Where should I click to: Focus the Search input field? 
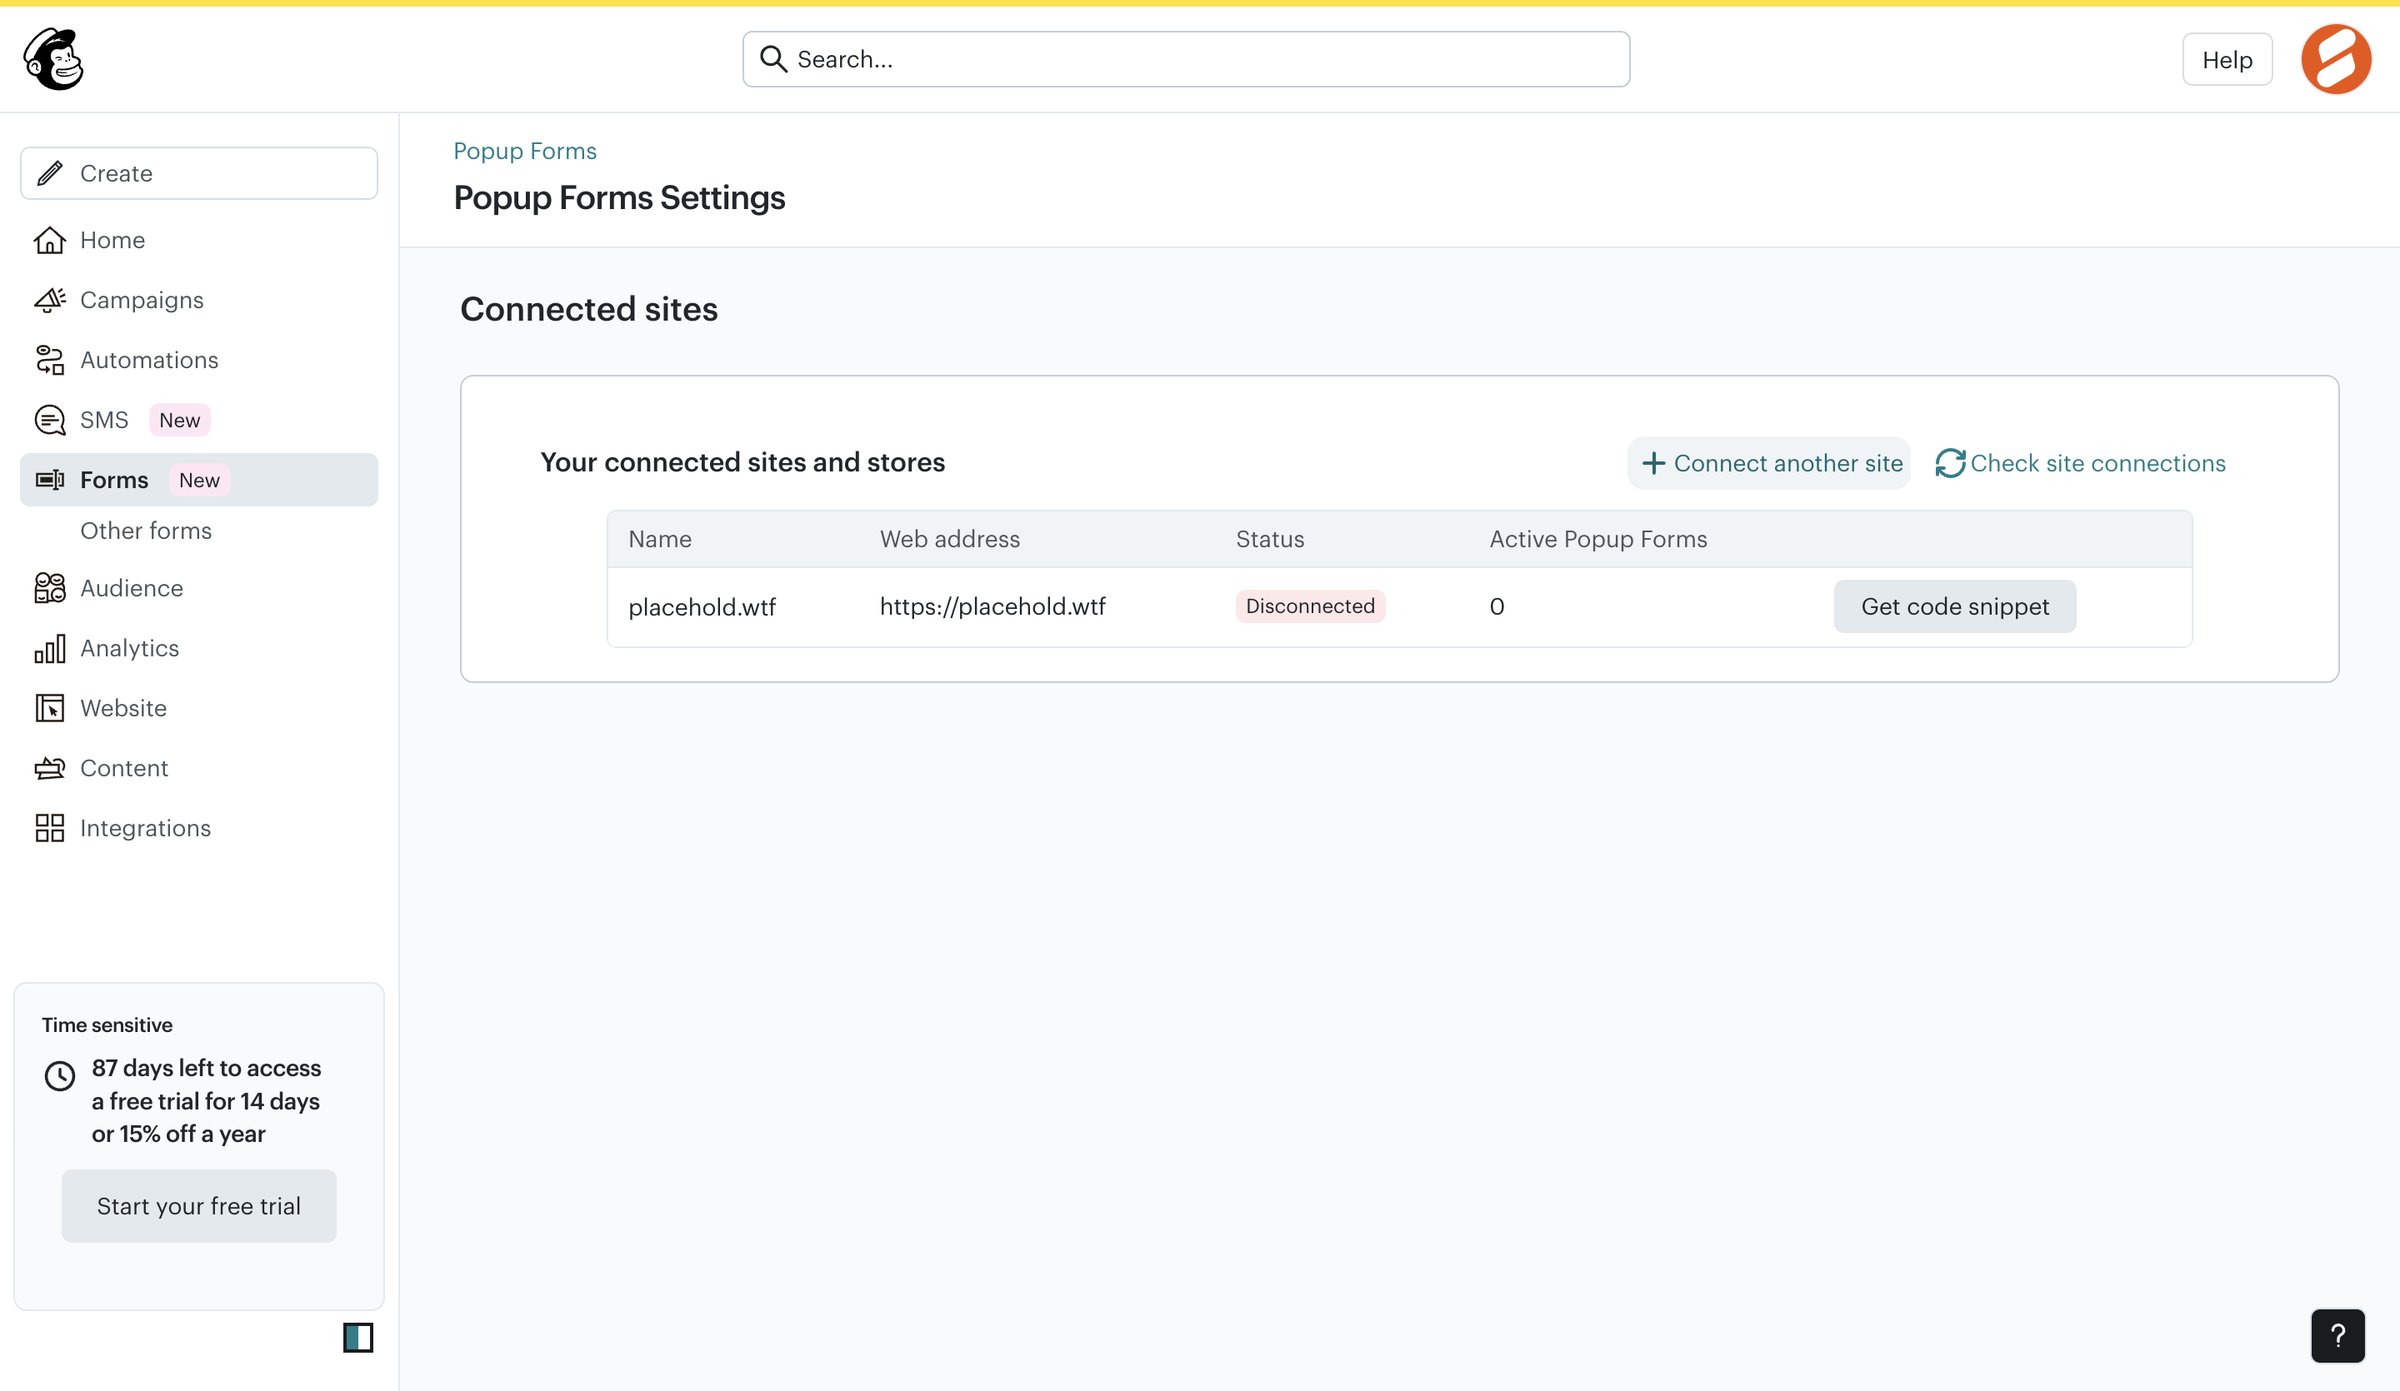pyautogui.click(x=1186, y=59)
